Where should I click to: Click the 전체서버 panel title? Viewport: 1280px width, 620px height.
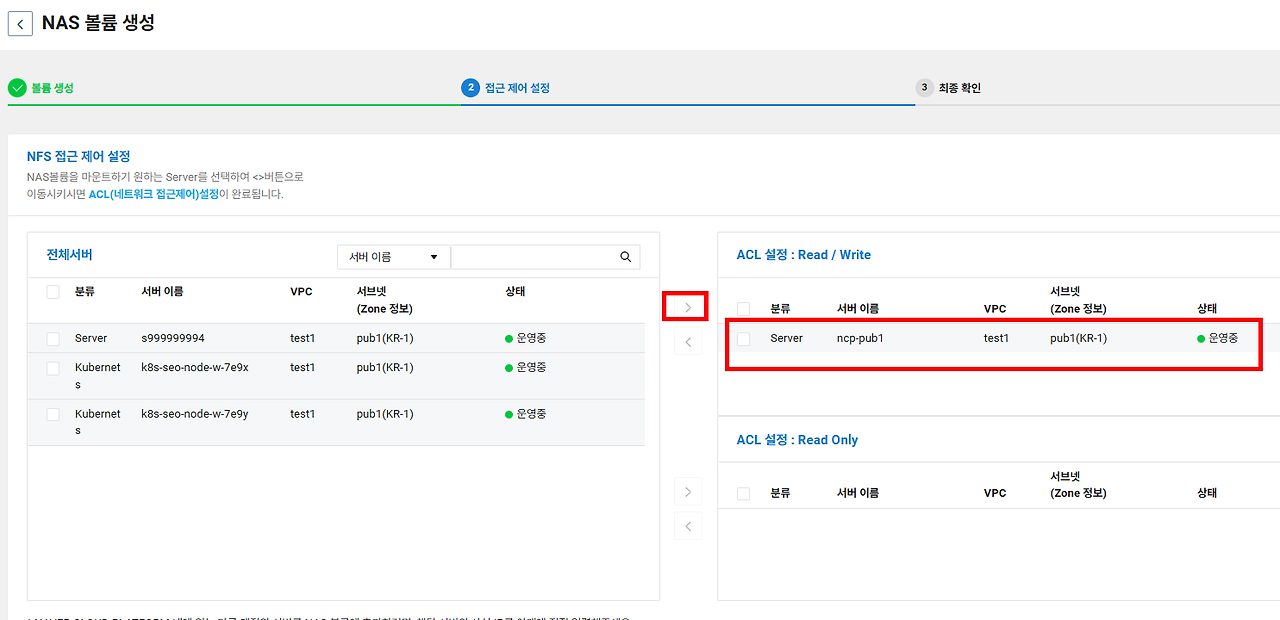pos(70,255)
